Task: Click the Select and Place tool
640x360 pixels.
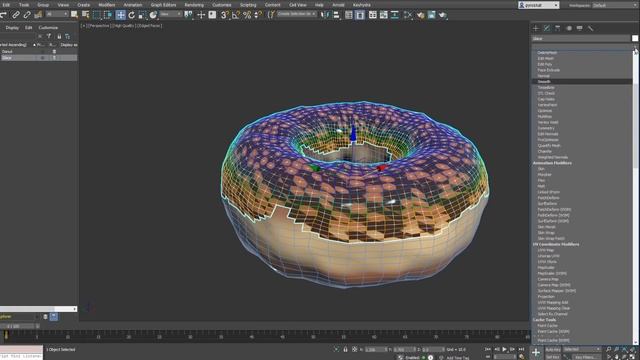Action: 153,15
